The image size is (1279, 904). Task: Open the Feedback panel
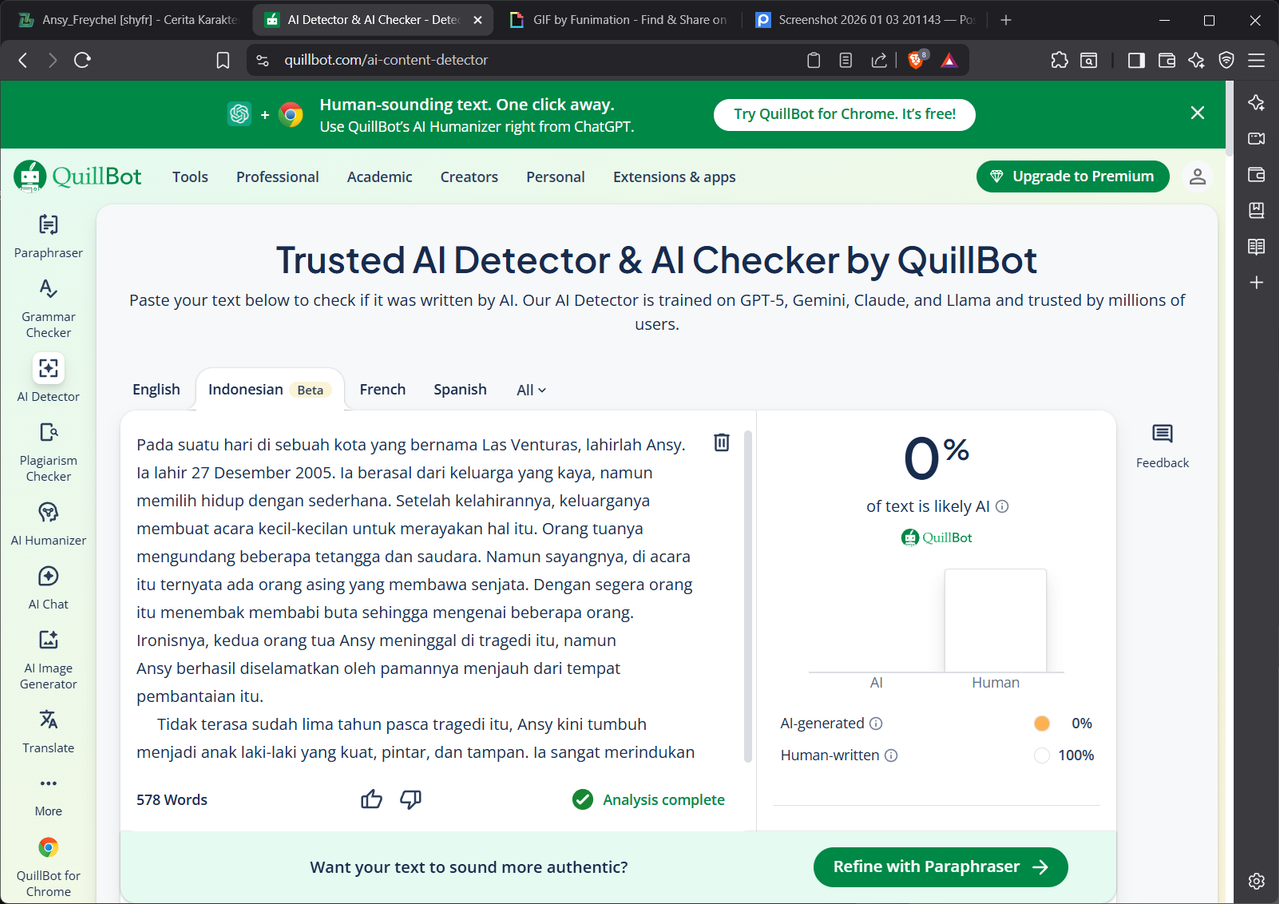pos(1162,446)
